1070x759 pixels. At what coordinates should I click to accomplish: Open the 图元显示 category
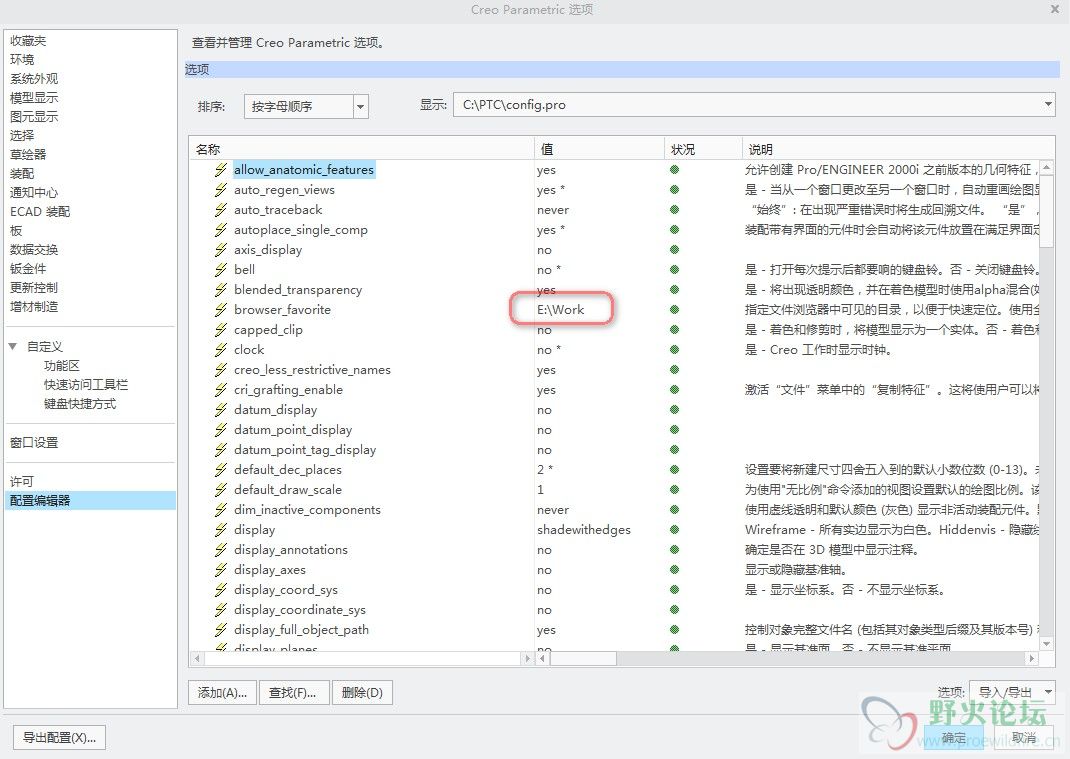click(34, 117)
